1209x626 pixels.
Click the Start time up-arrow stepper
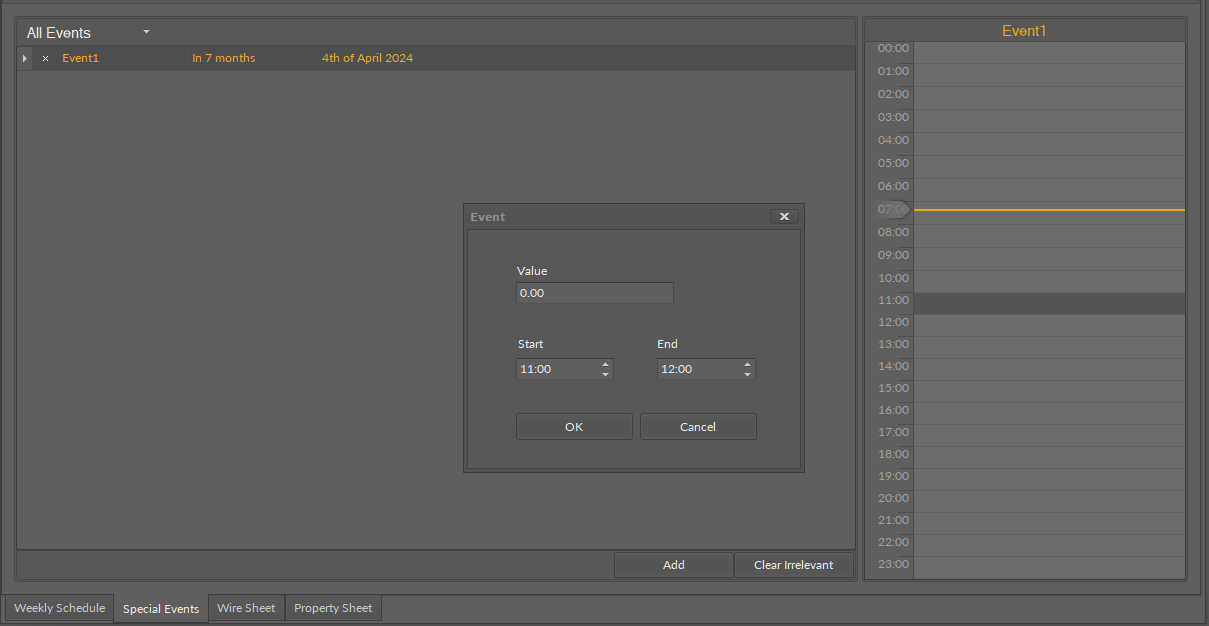[x=604, y=363]
